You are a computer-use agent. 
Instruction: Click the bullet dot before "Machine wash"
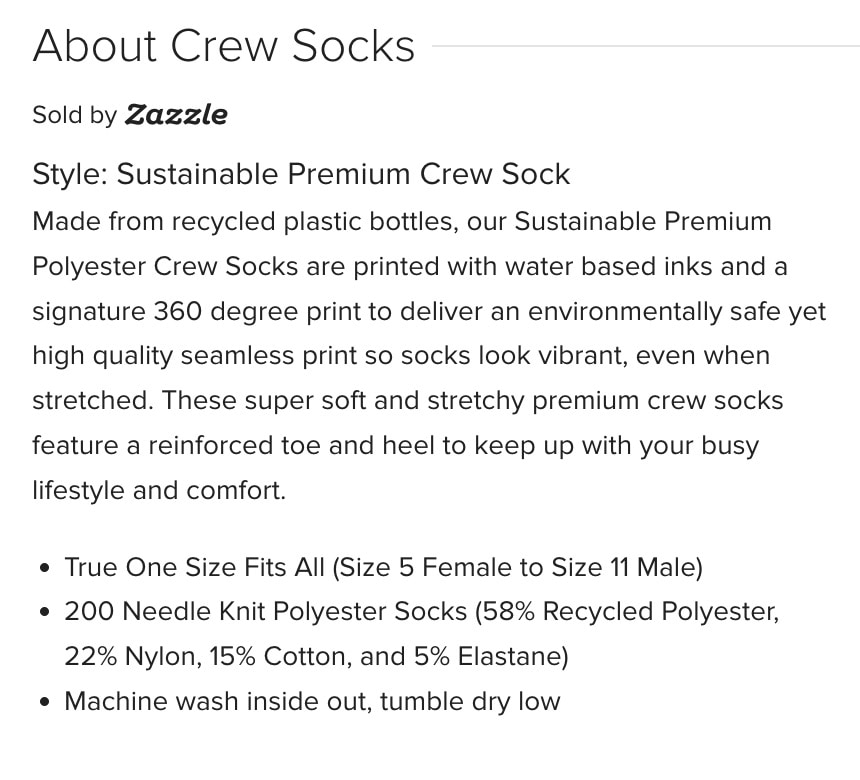tap(44, 702)
